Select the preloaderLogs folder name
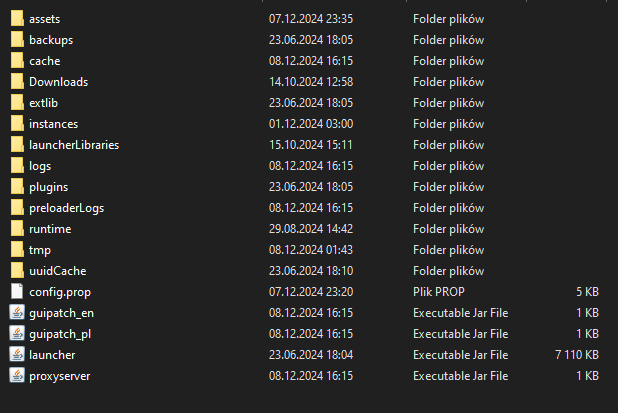 (66, 207)
